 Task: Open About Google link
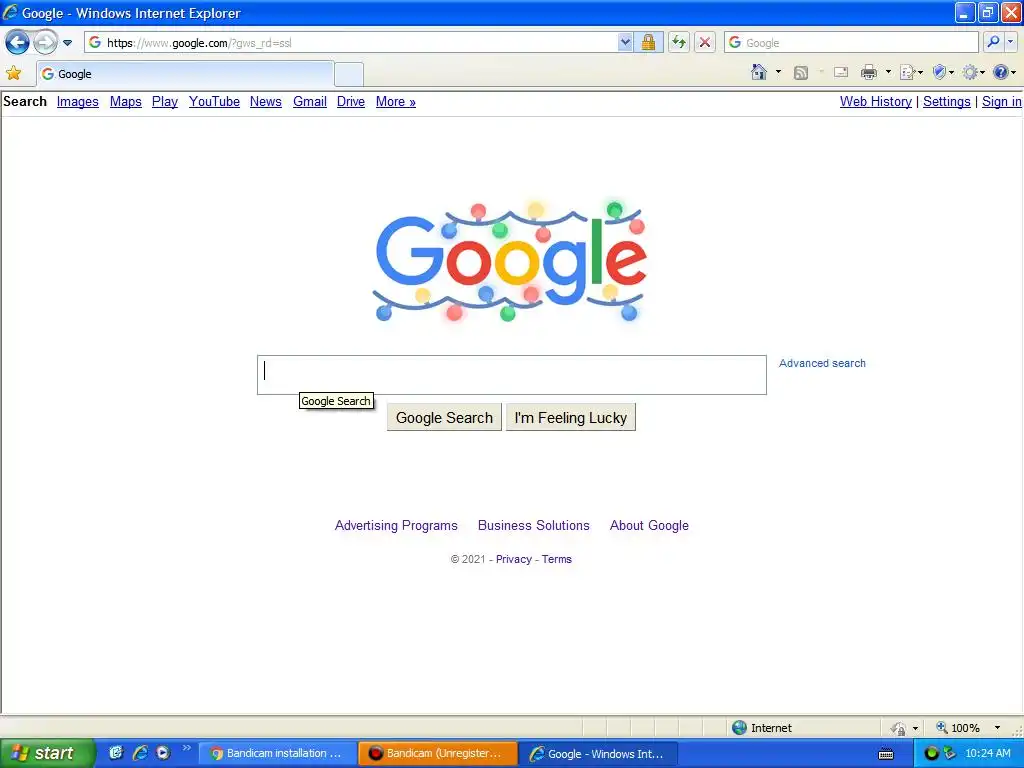coord(649,526)
